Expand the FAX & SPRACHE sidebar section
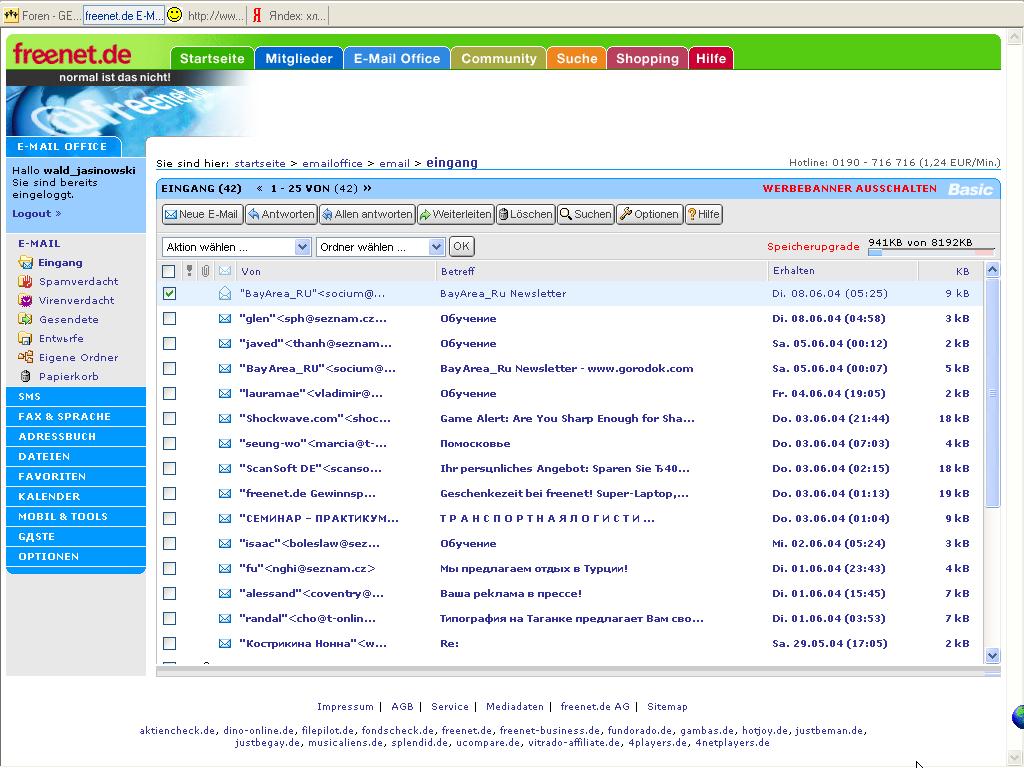1024x768 pixels. [76, 417]
